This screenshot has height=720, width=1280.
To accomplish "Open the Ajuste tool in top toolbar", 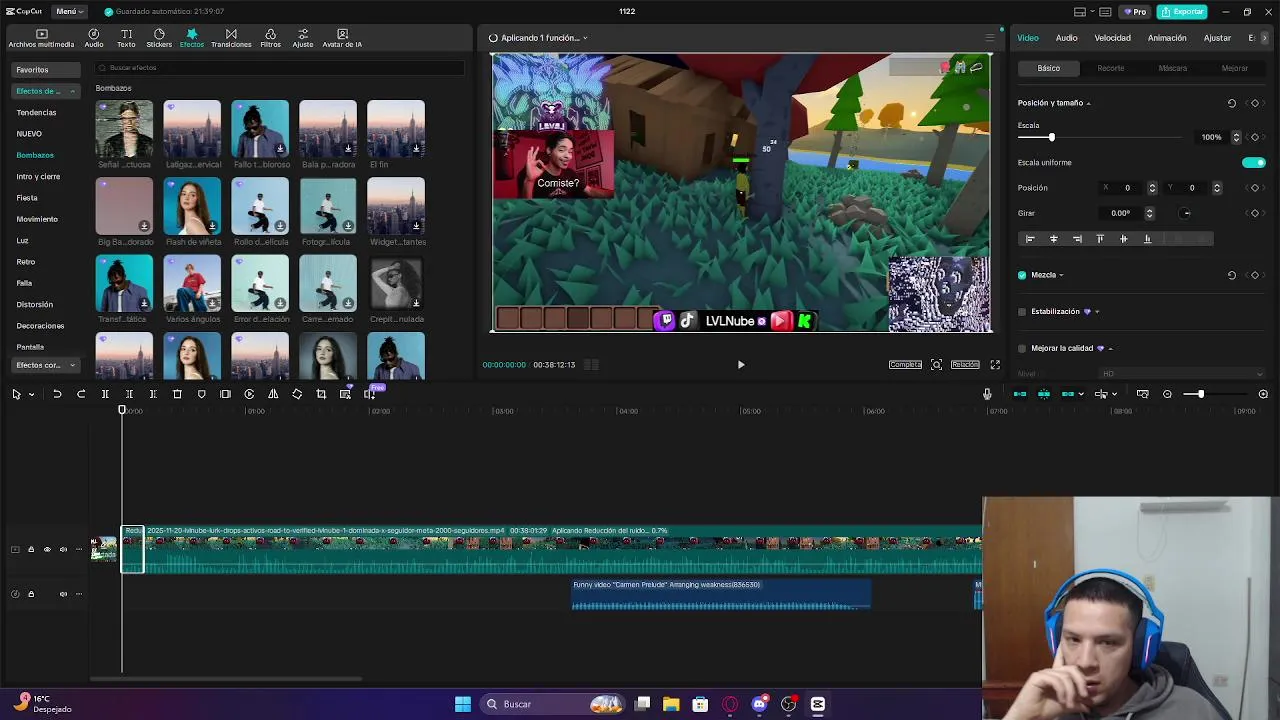I will pos(303,38).
